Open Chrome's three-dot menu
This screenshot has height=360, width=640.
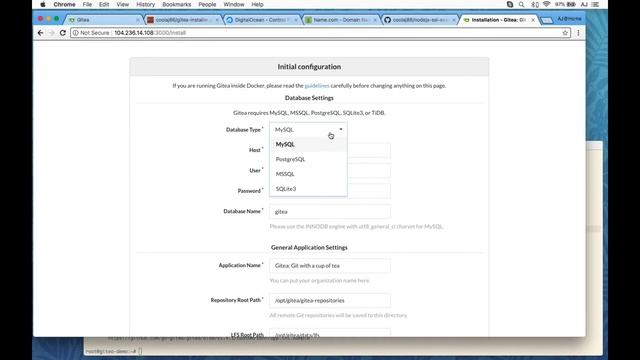578,33
